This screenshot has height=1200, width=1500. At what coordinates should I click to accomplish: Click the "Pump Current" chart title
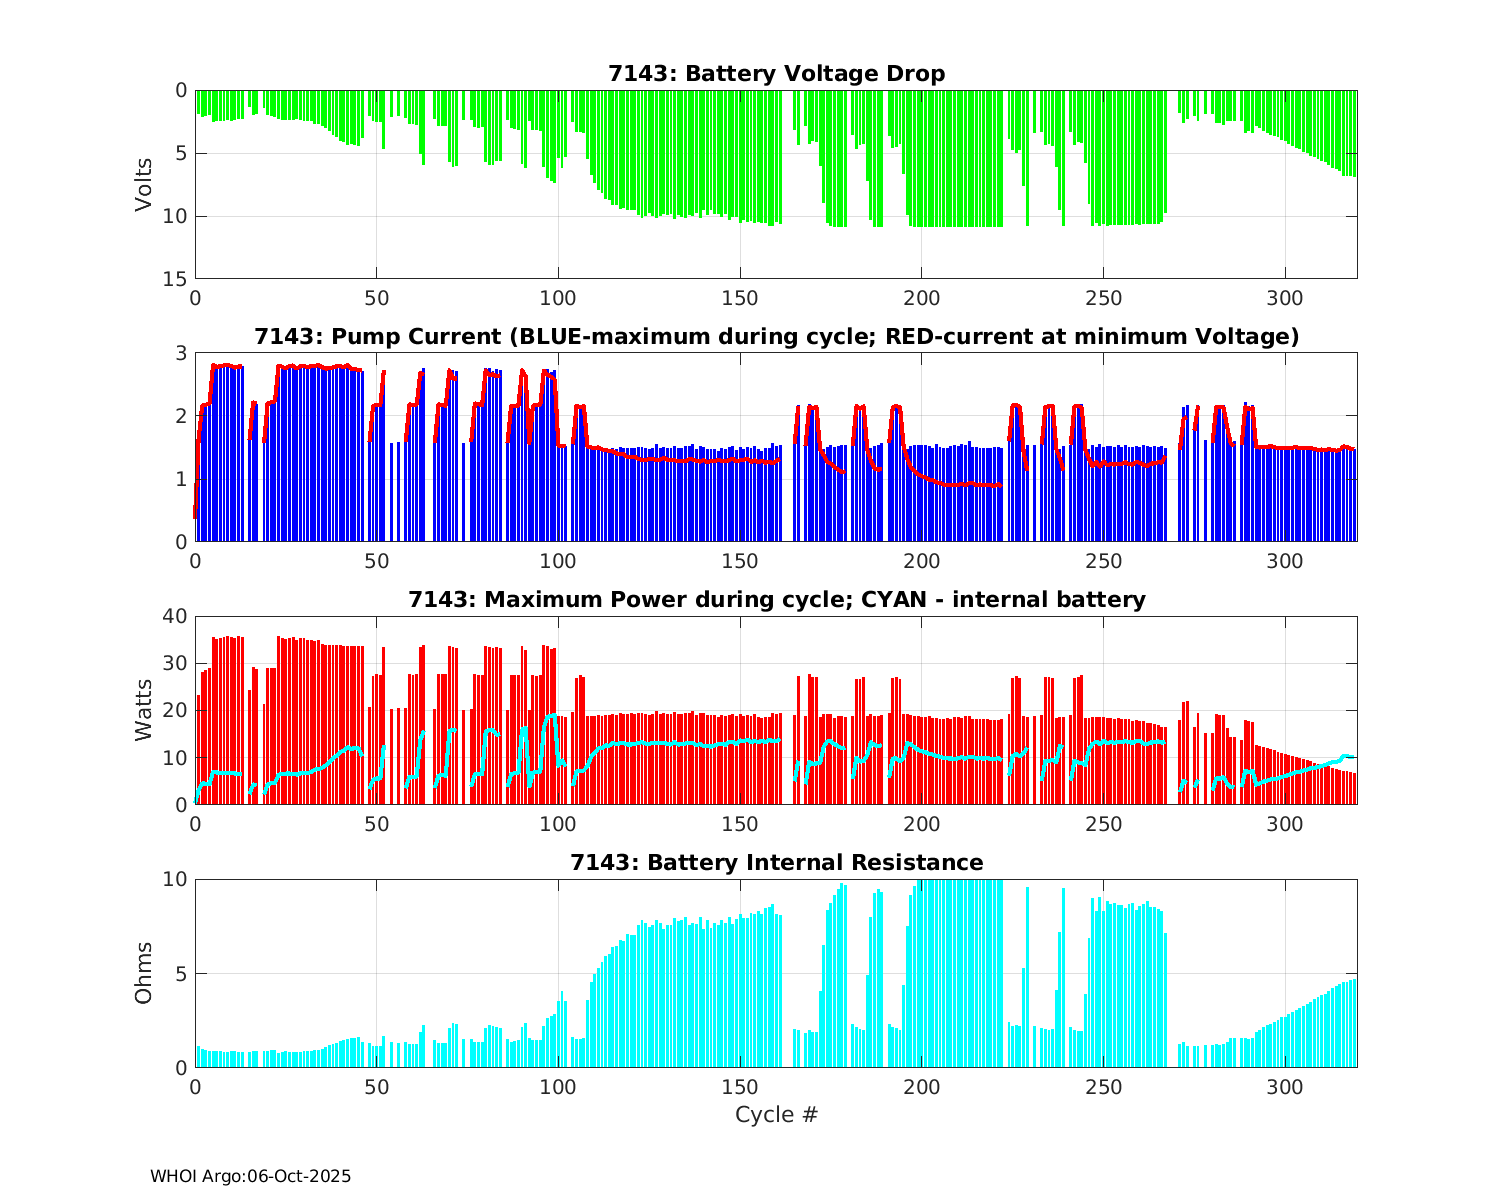tap(776, 337)
